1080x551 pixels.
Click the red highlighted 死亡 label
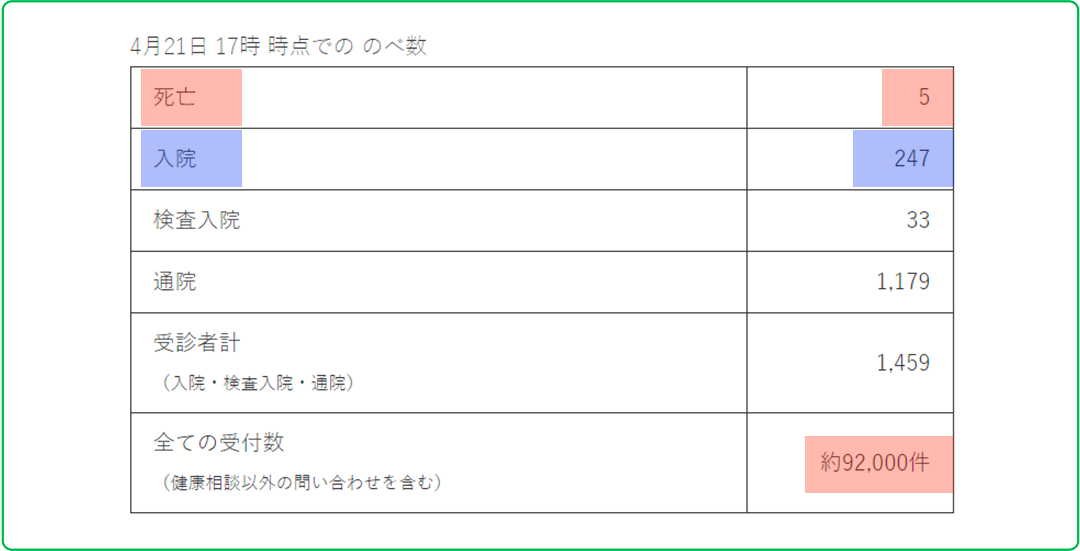175,97
